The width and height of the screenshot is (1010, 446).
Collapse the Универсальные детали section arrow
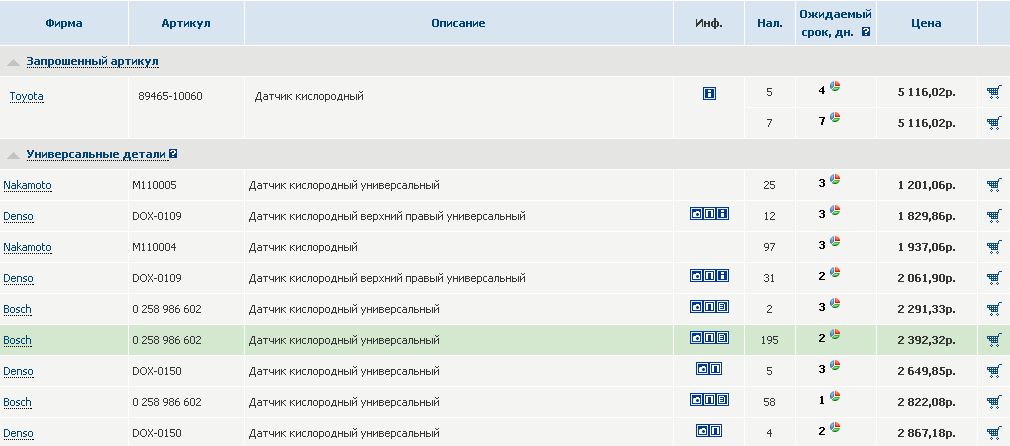[13, 155]
